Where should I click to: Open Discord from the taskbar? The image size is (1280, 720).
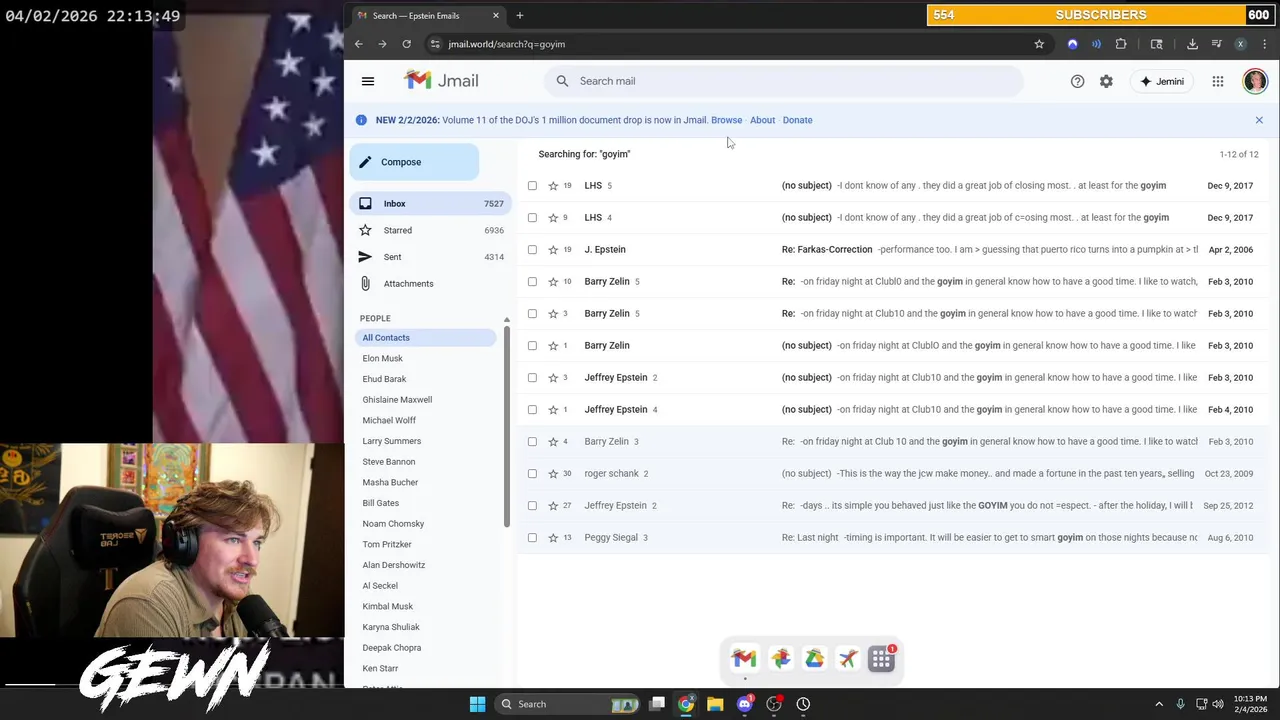point(744,704)
